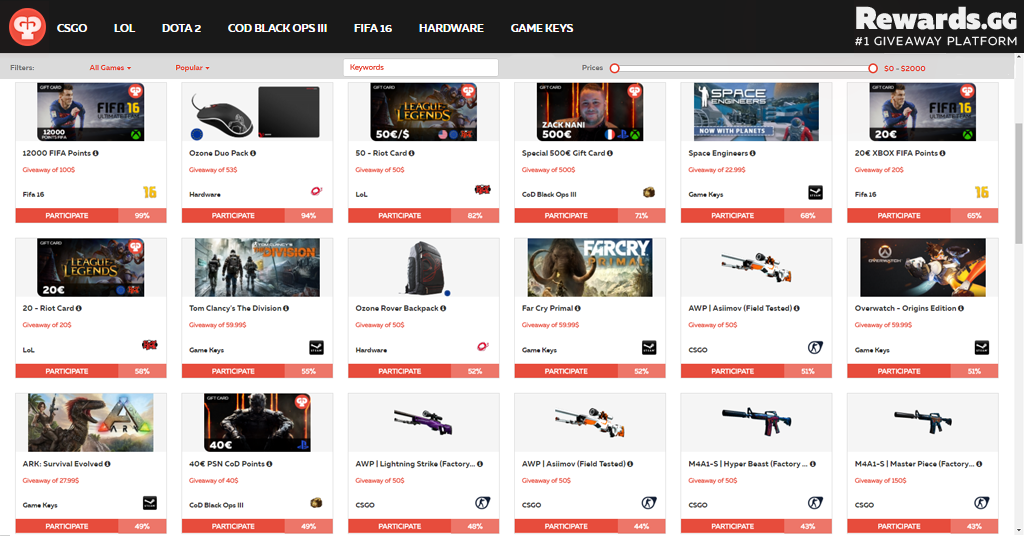Click Steam icon on Space Engineers card
The height and width of the screenshot is (536, 1024).
[815, 193]
